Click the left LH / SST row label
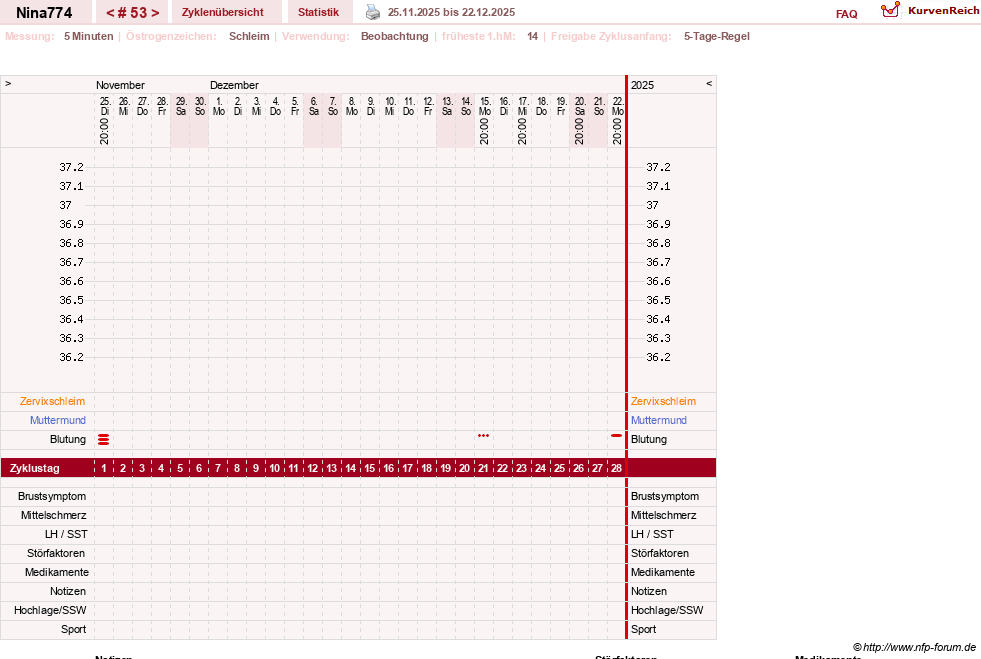This screenshot has height=659, width=981. pos(66,534)
